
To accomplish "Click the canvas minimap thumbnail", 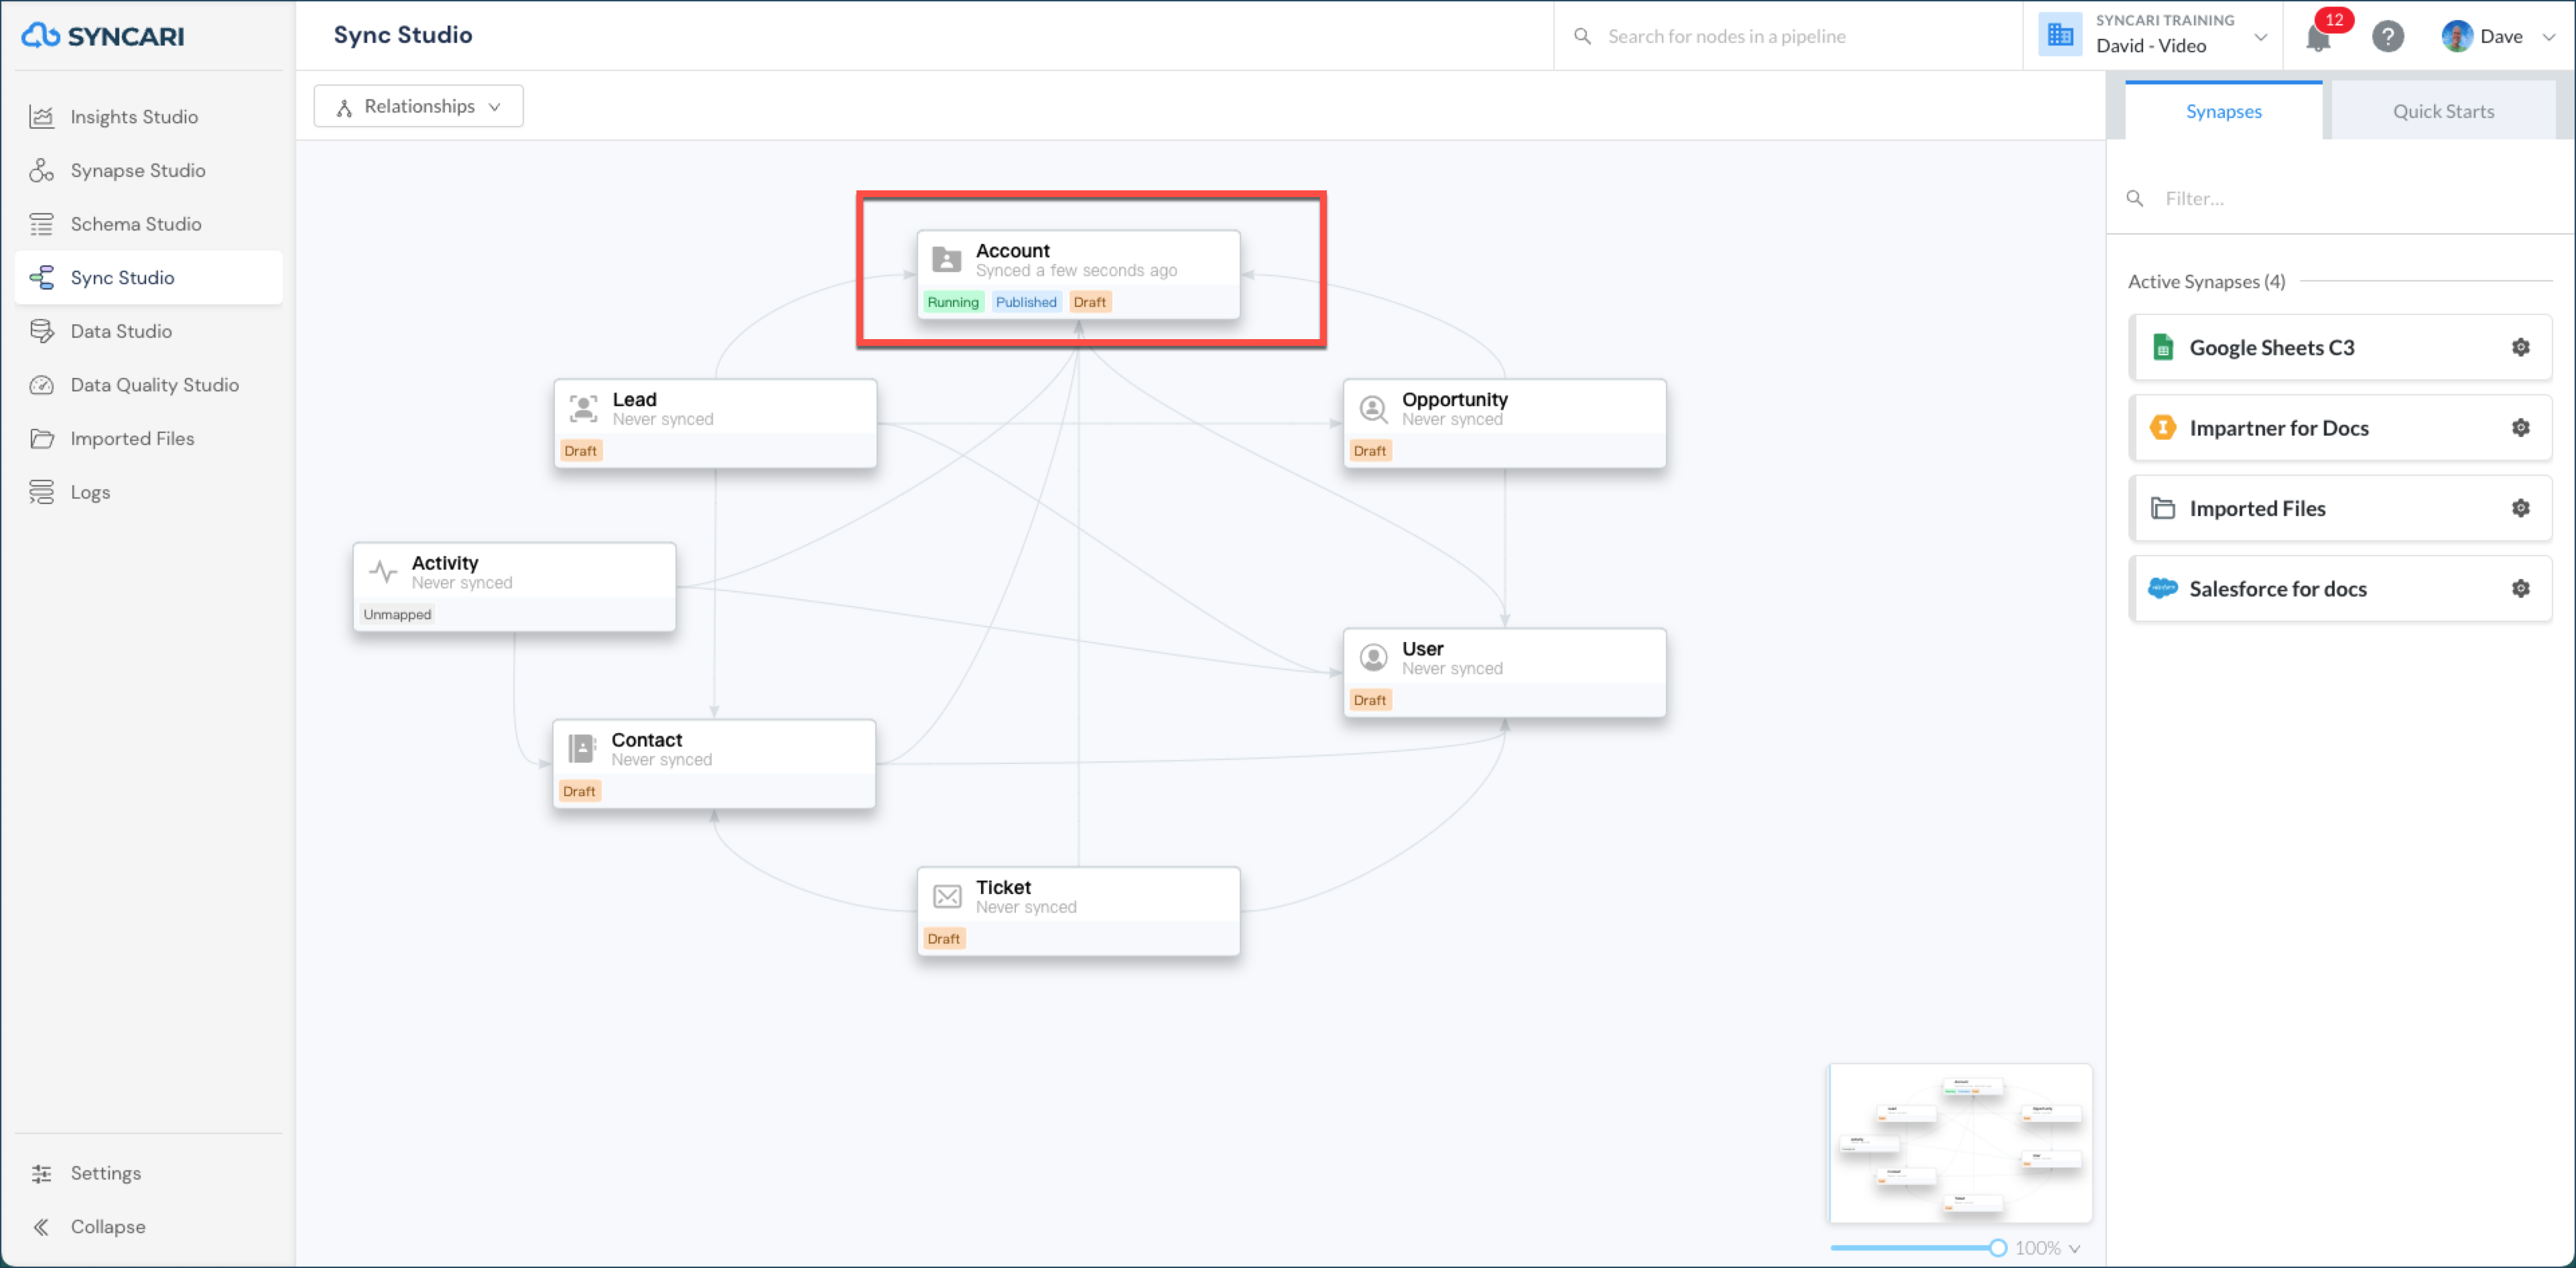I will click(x=1960, y=1143).
